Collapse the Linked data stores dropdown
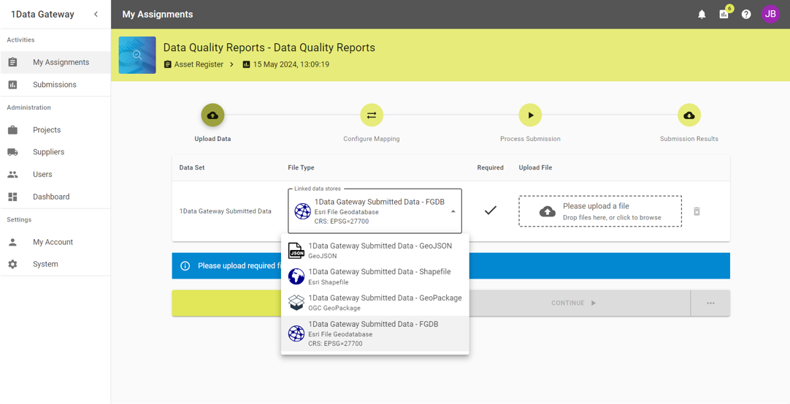 pyautogui.click(x=453, y=211)
